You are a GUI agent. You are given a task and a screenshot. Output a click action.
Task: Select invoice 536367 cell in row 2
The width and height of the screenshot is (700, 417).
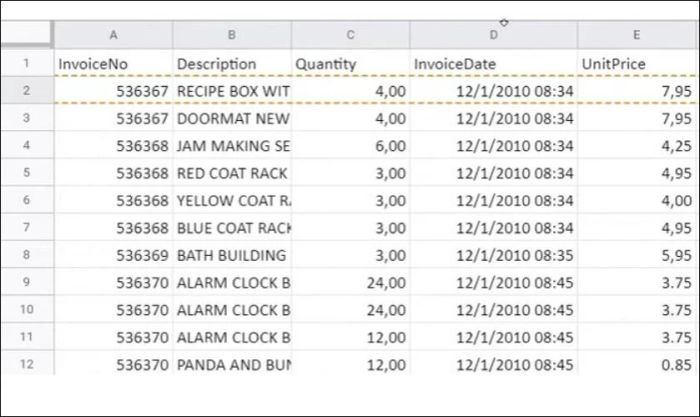[x=113, y=91]
